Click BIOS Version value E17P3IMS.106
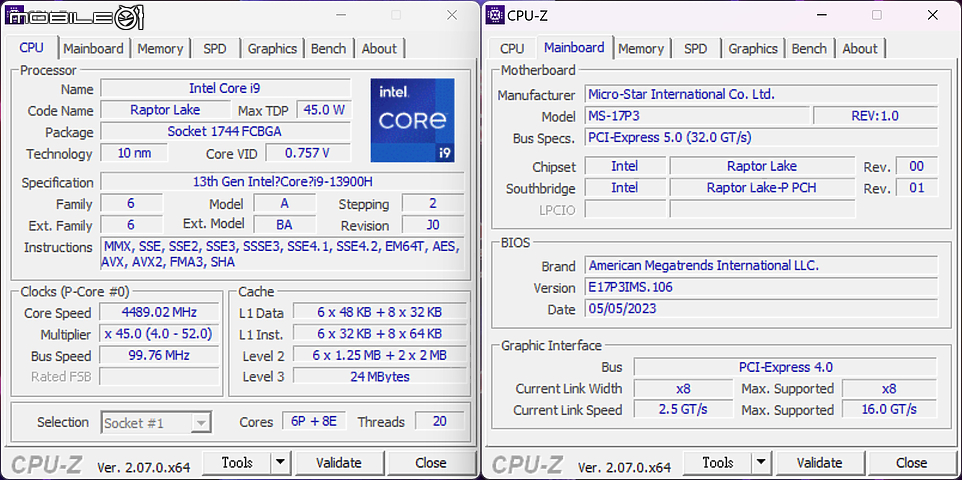The image size is (962, 480). pyautogui.click(x=761, y=287)
